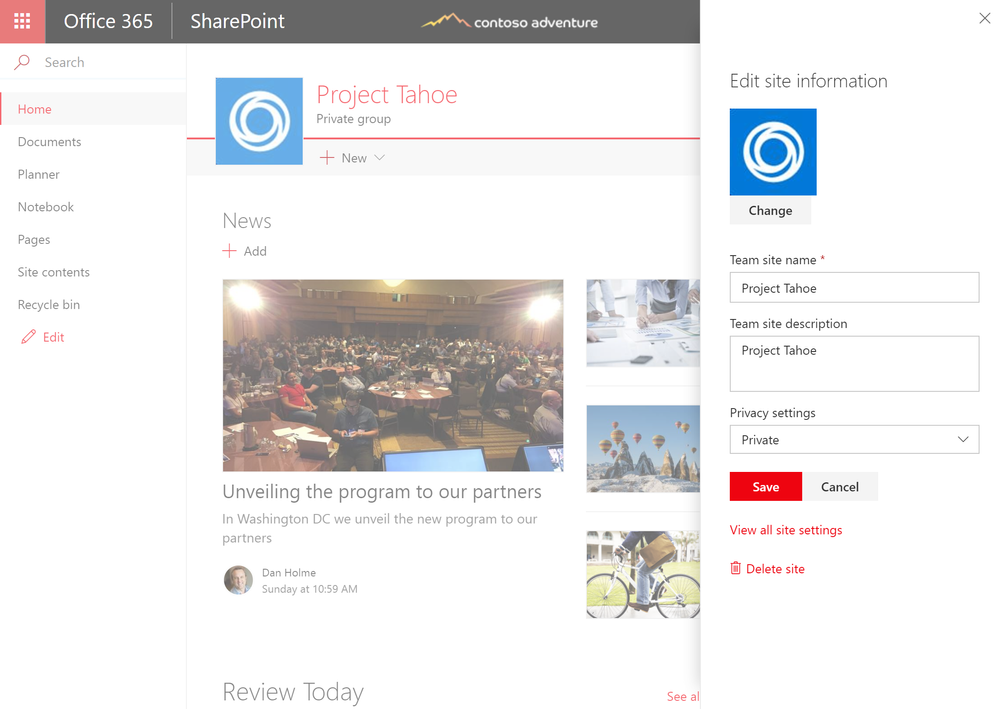The height and width of the screenshot is (709, 999).
Task: Click the trash icon next to Delete site
Action: click(735, 568)
